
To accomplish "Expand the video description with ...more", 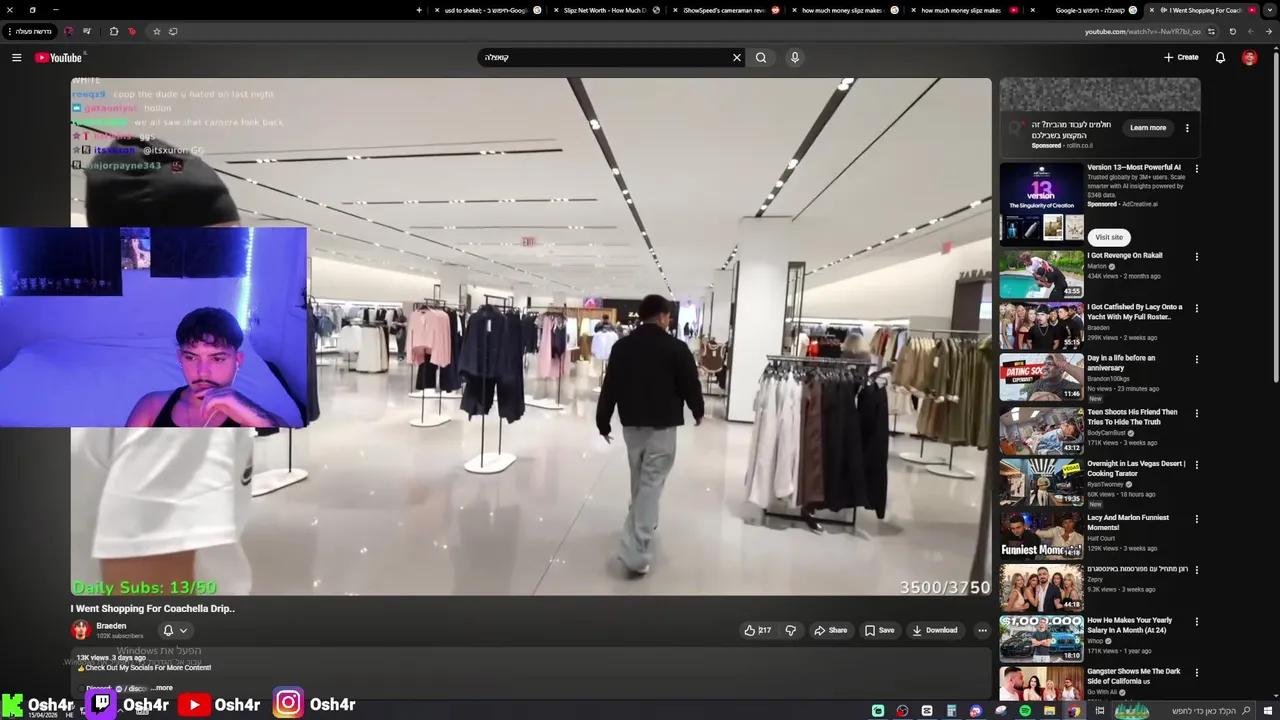I will [161, 688].
